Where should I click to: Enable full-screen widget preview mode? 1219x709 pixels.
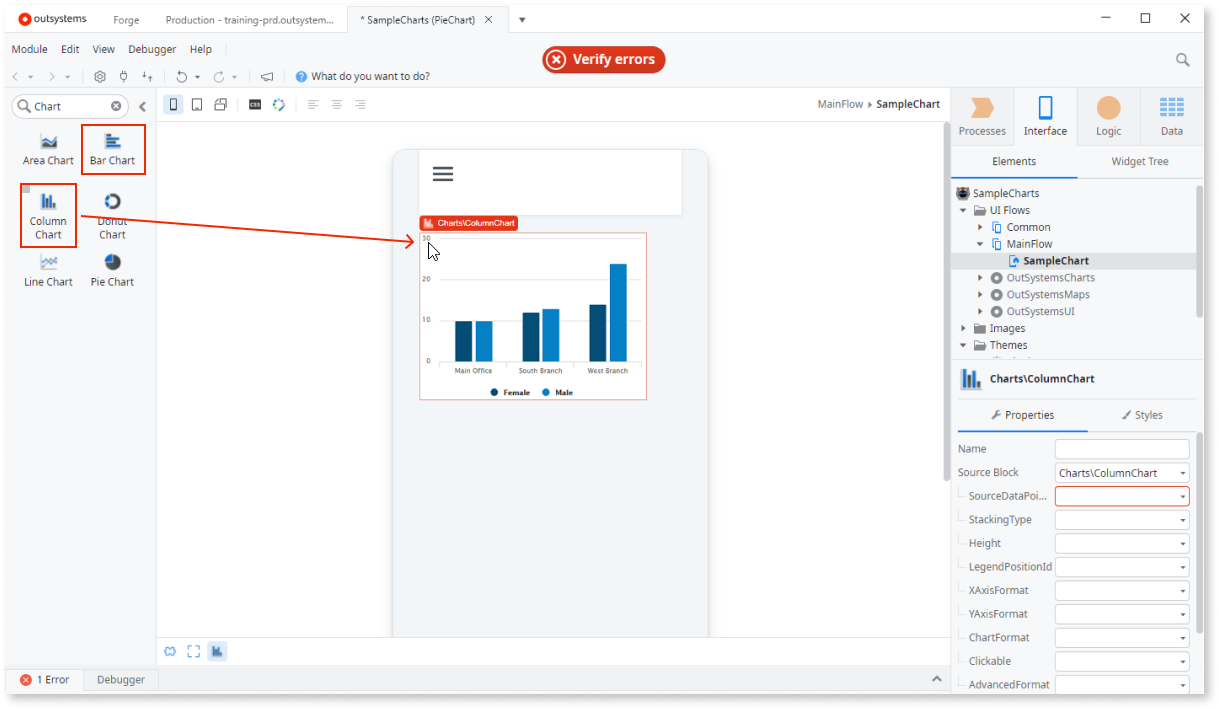click(194, 651)
